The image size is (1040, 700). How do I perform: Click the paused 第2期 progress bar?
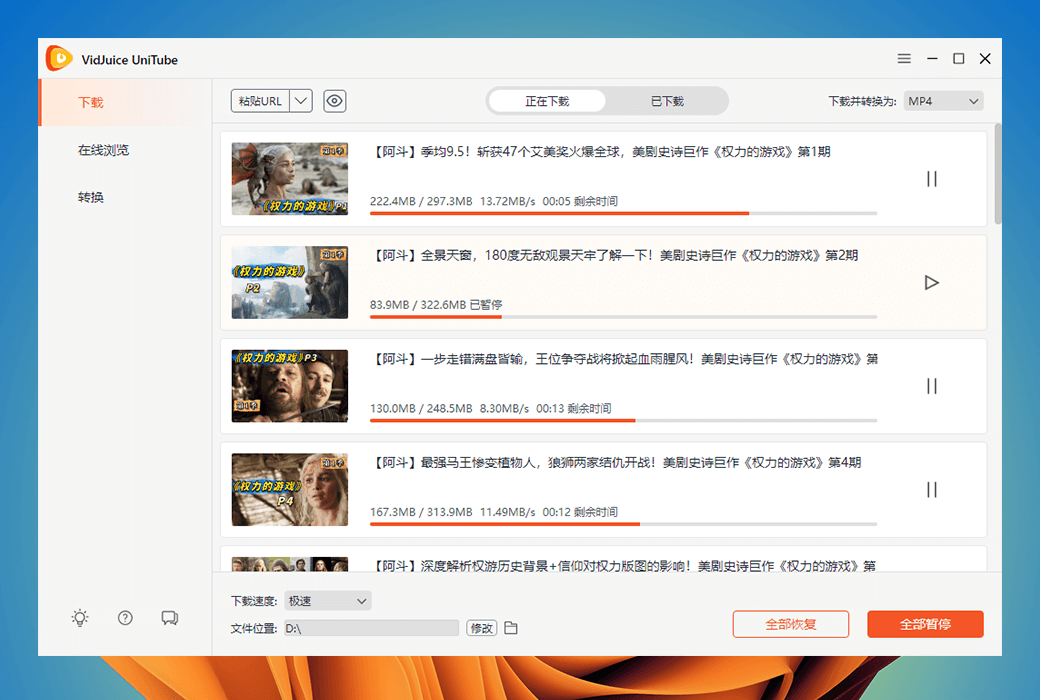623,317
